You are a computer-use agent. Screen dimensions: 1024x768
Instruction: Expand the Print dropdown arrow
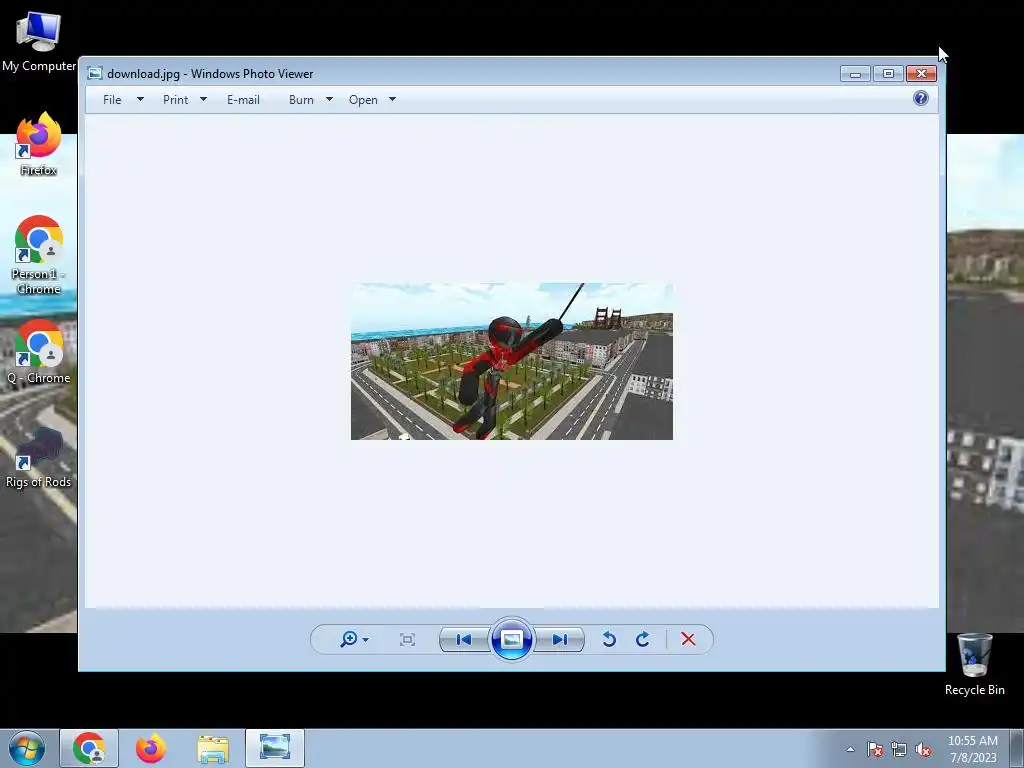[203, 99]
